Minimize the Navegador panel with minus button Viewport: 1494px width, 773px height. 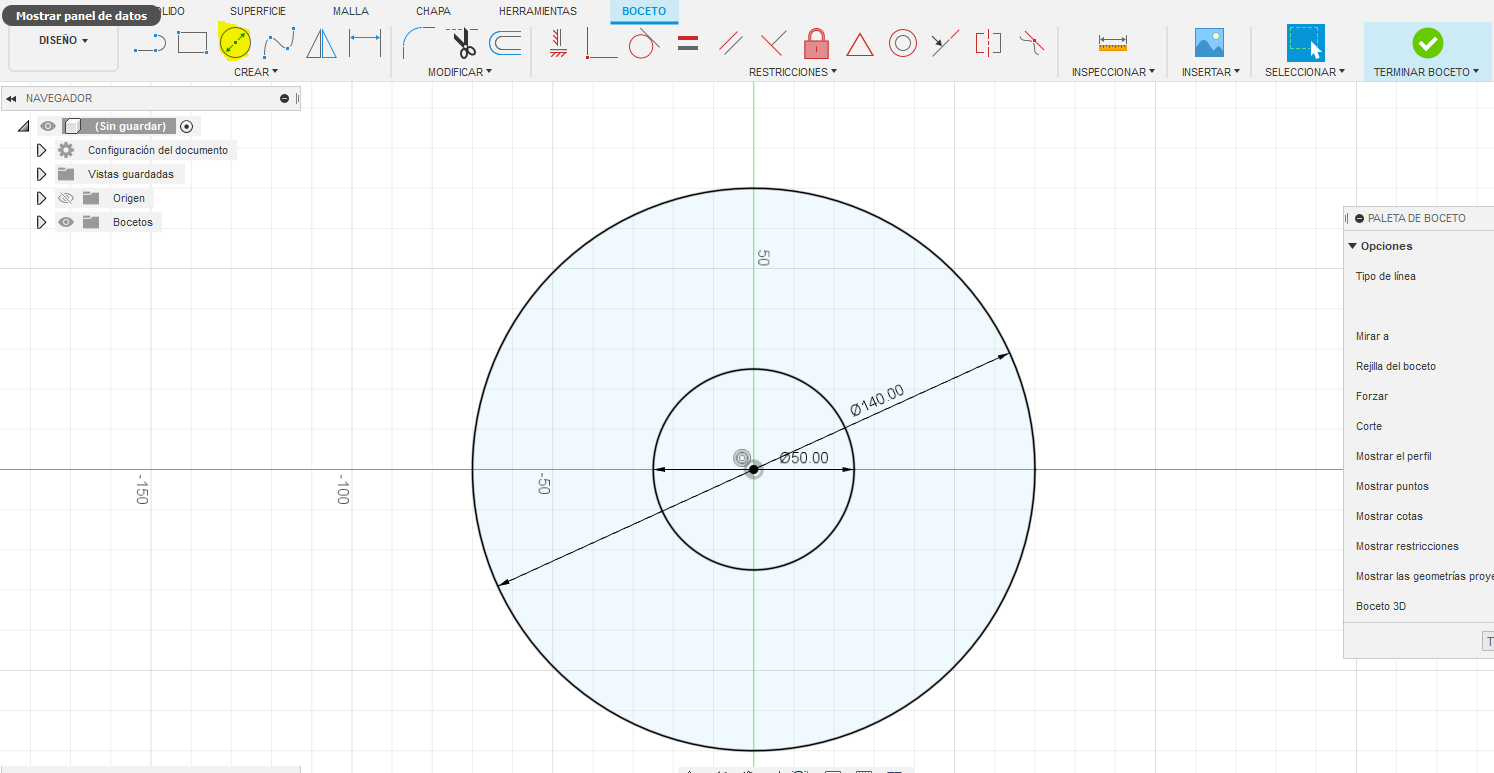pyautogui.click(x=285, y=98)
